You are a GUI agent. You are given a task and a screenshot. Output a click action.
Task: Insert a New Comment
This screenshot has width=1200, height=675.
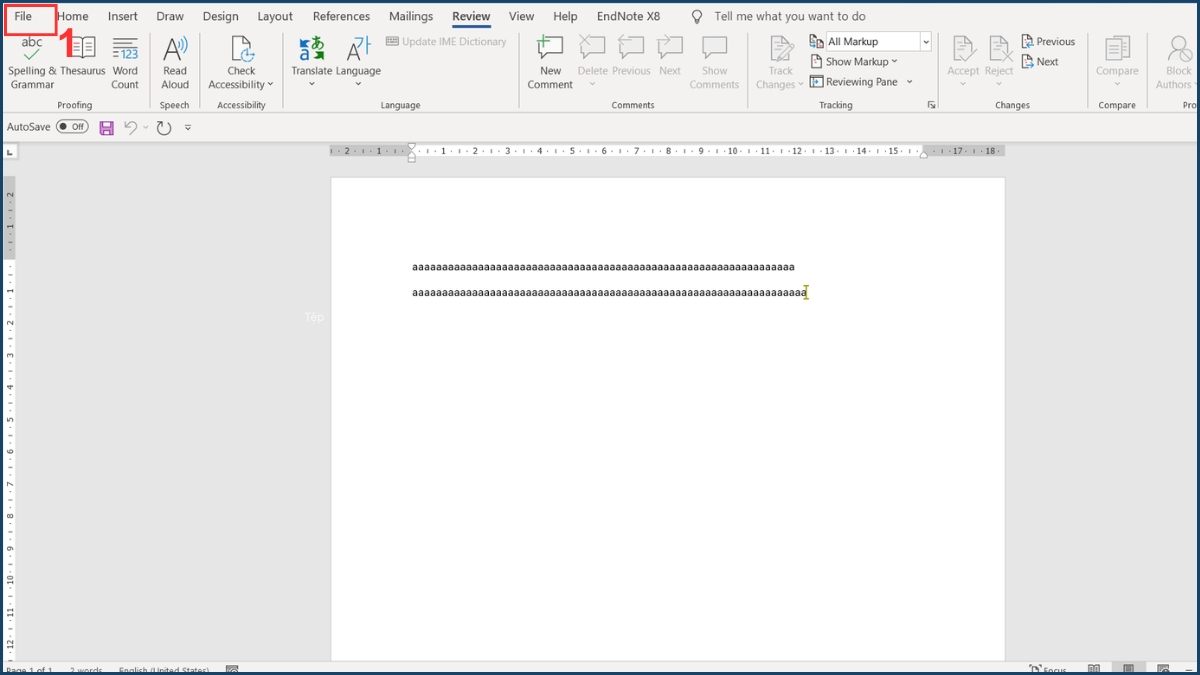point(549,62)
